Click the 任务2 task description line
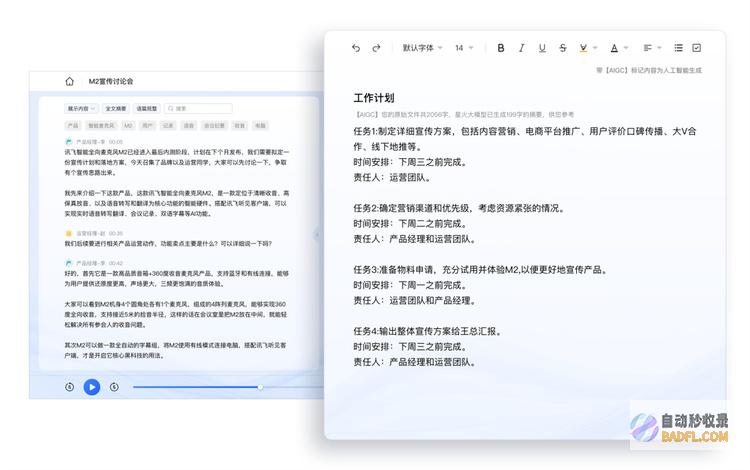This screenshot has height=470, width=750. (460, 208)
